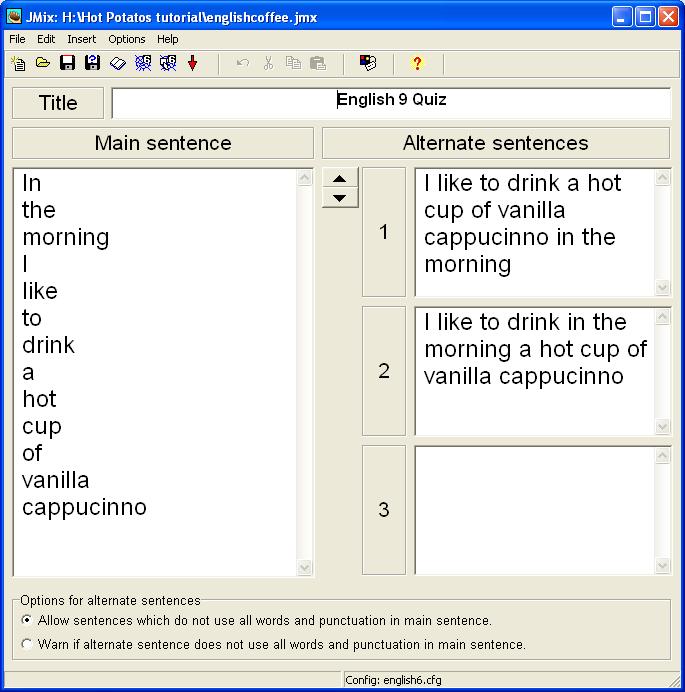The width and height of the screenshot is (685, 692).
Task: Open the File menu
Action: click(17, 39)
